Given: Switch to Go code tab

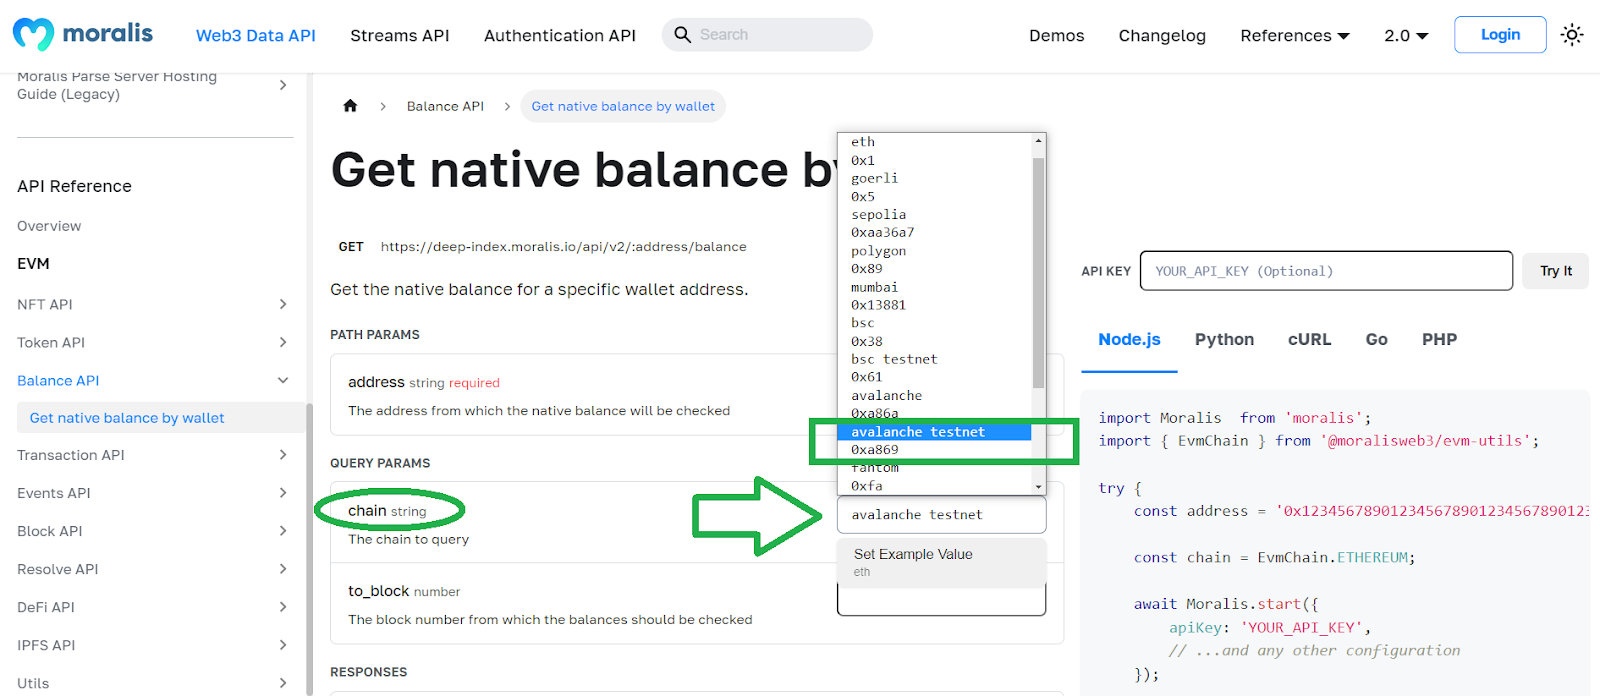Looking at the screenshot, I should point(1376,340).
